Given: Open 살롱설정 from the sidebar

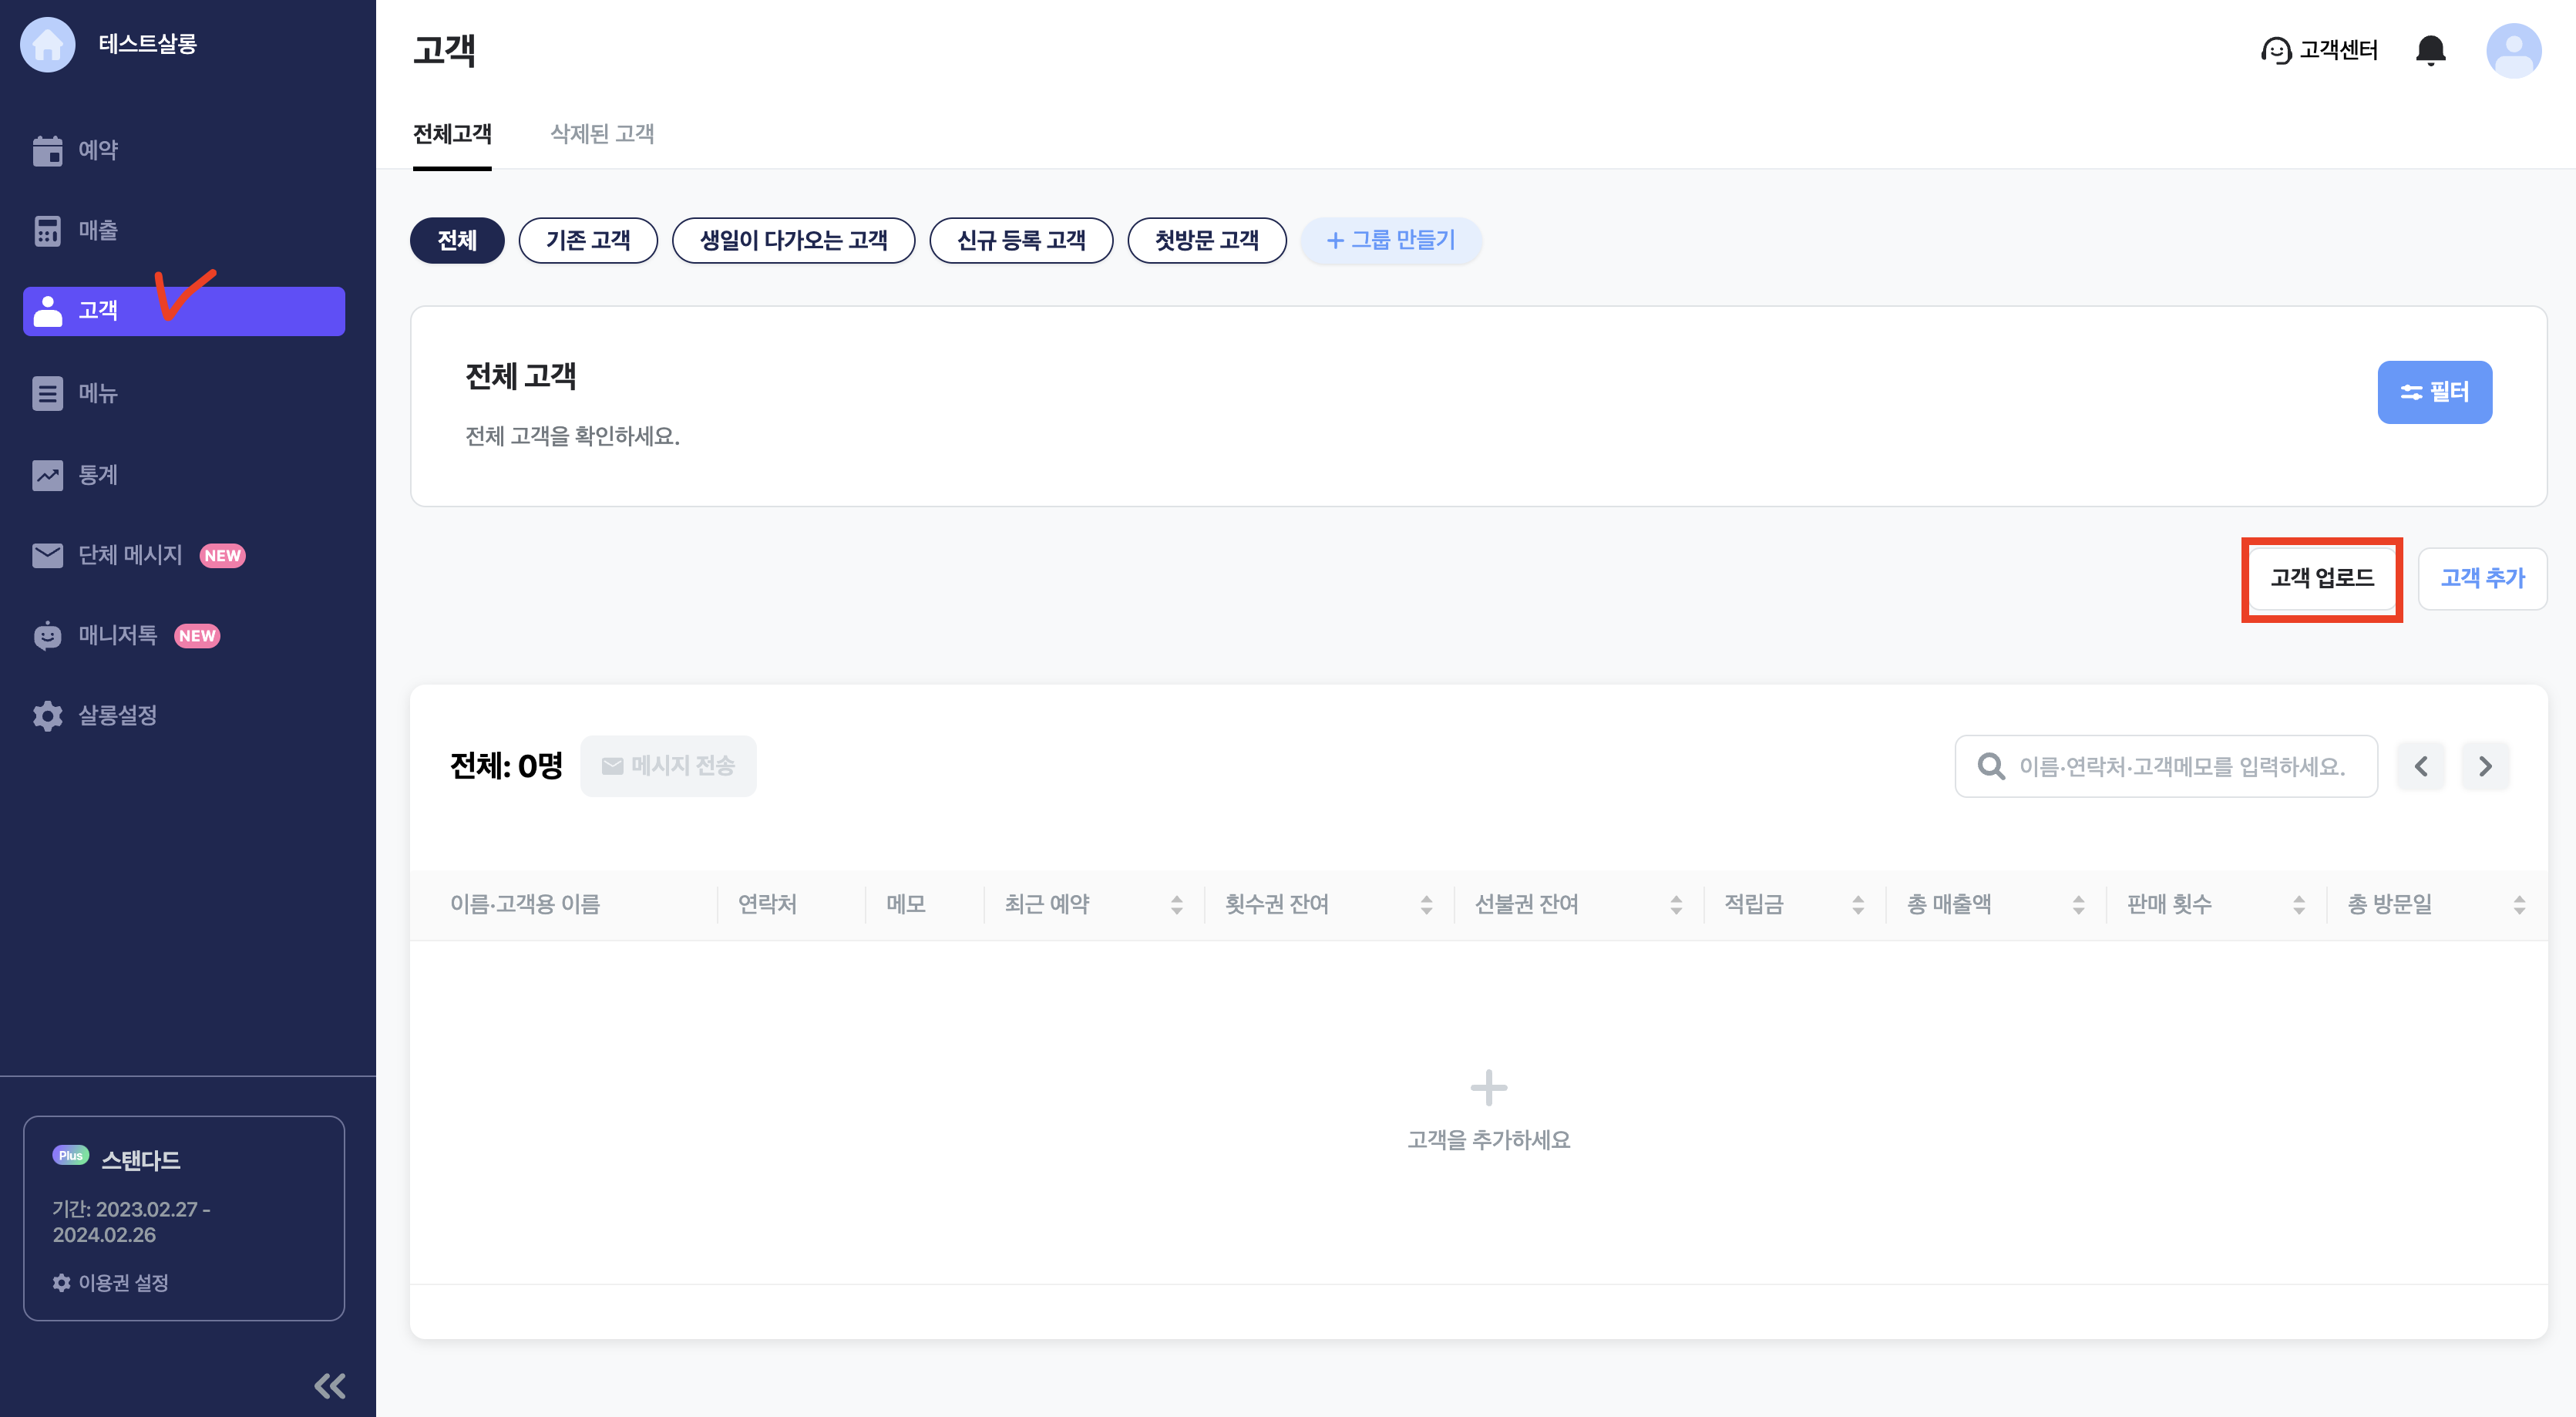Looking at the screenshot, I should (x=118, y=715).
